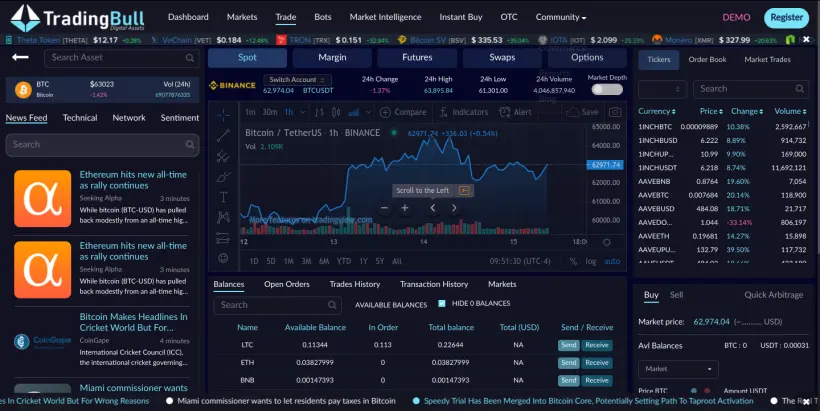Click the Binance exchange logo
Viewport: 820px width, 411px height.
point(232,85)
